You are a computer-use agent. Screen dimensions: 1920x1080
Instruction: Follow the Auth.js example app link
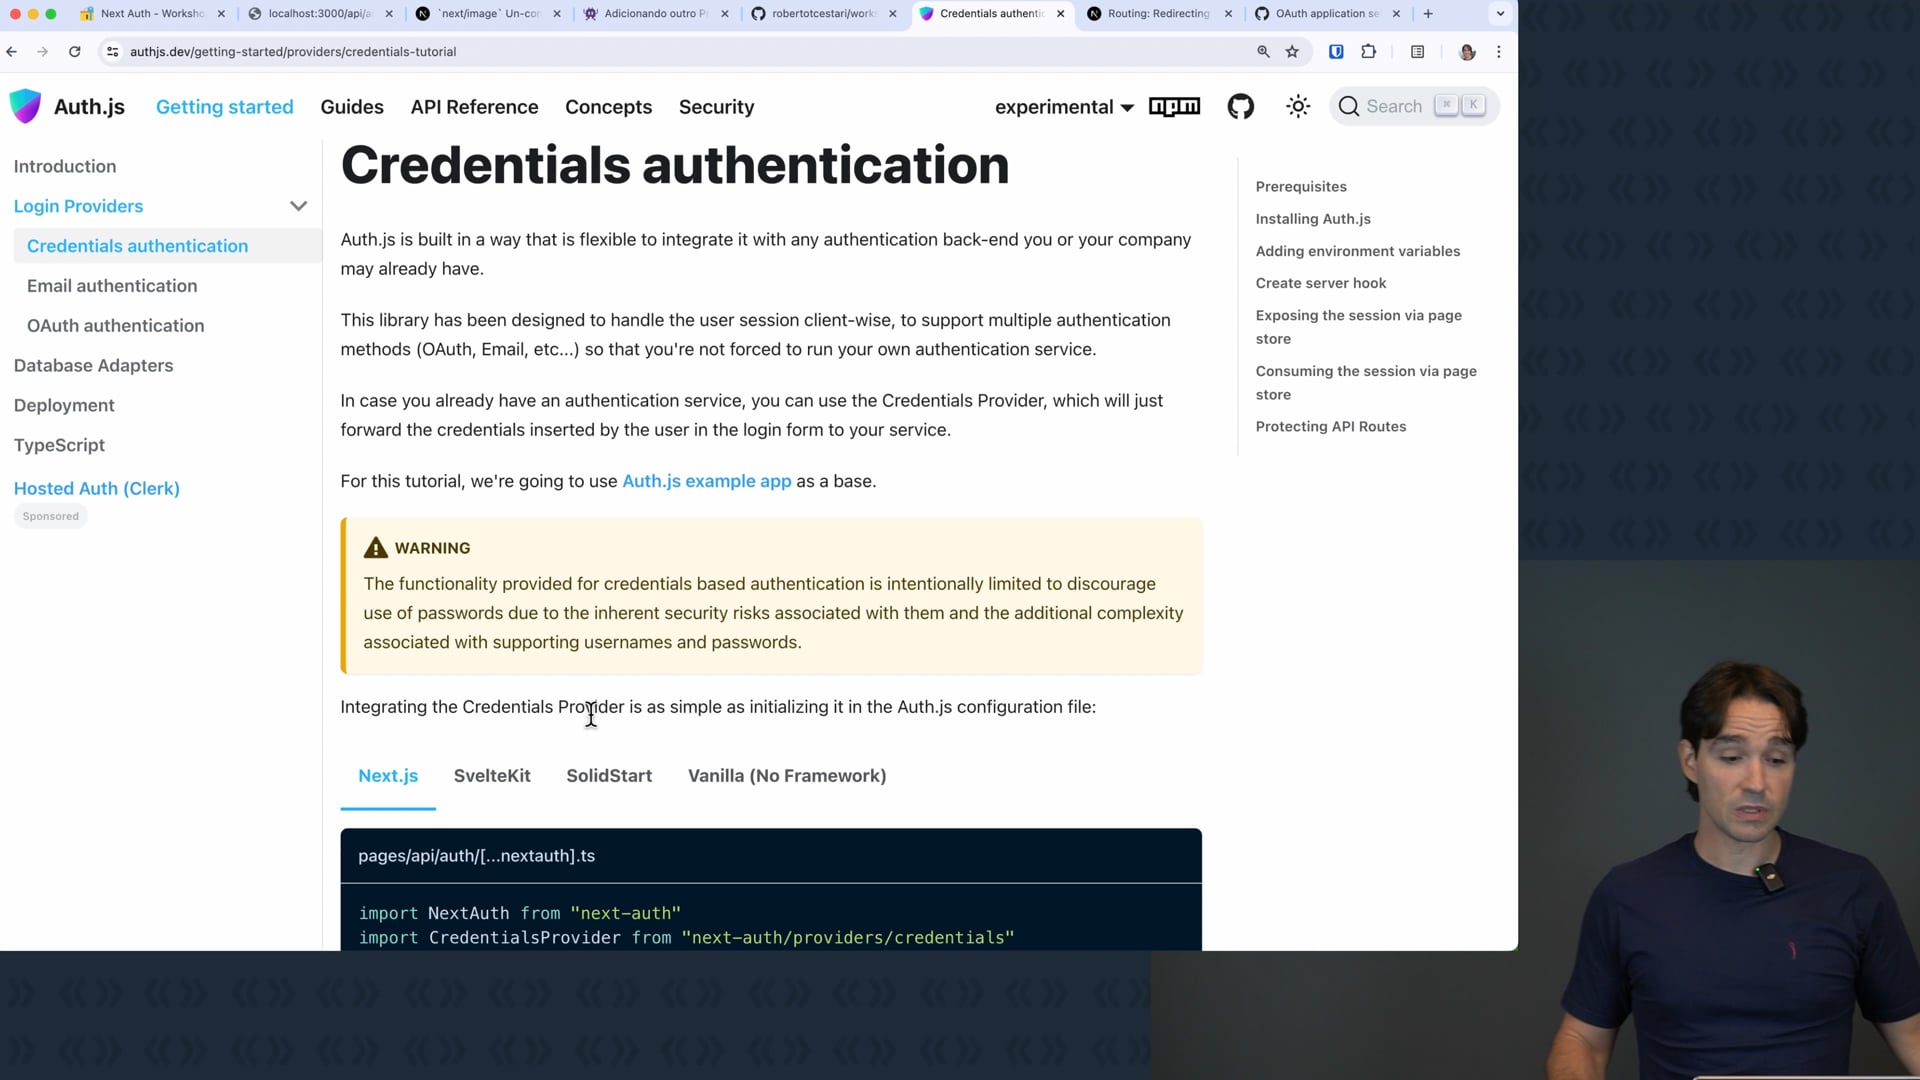706,481
